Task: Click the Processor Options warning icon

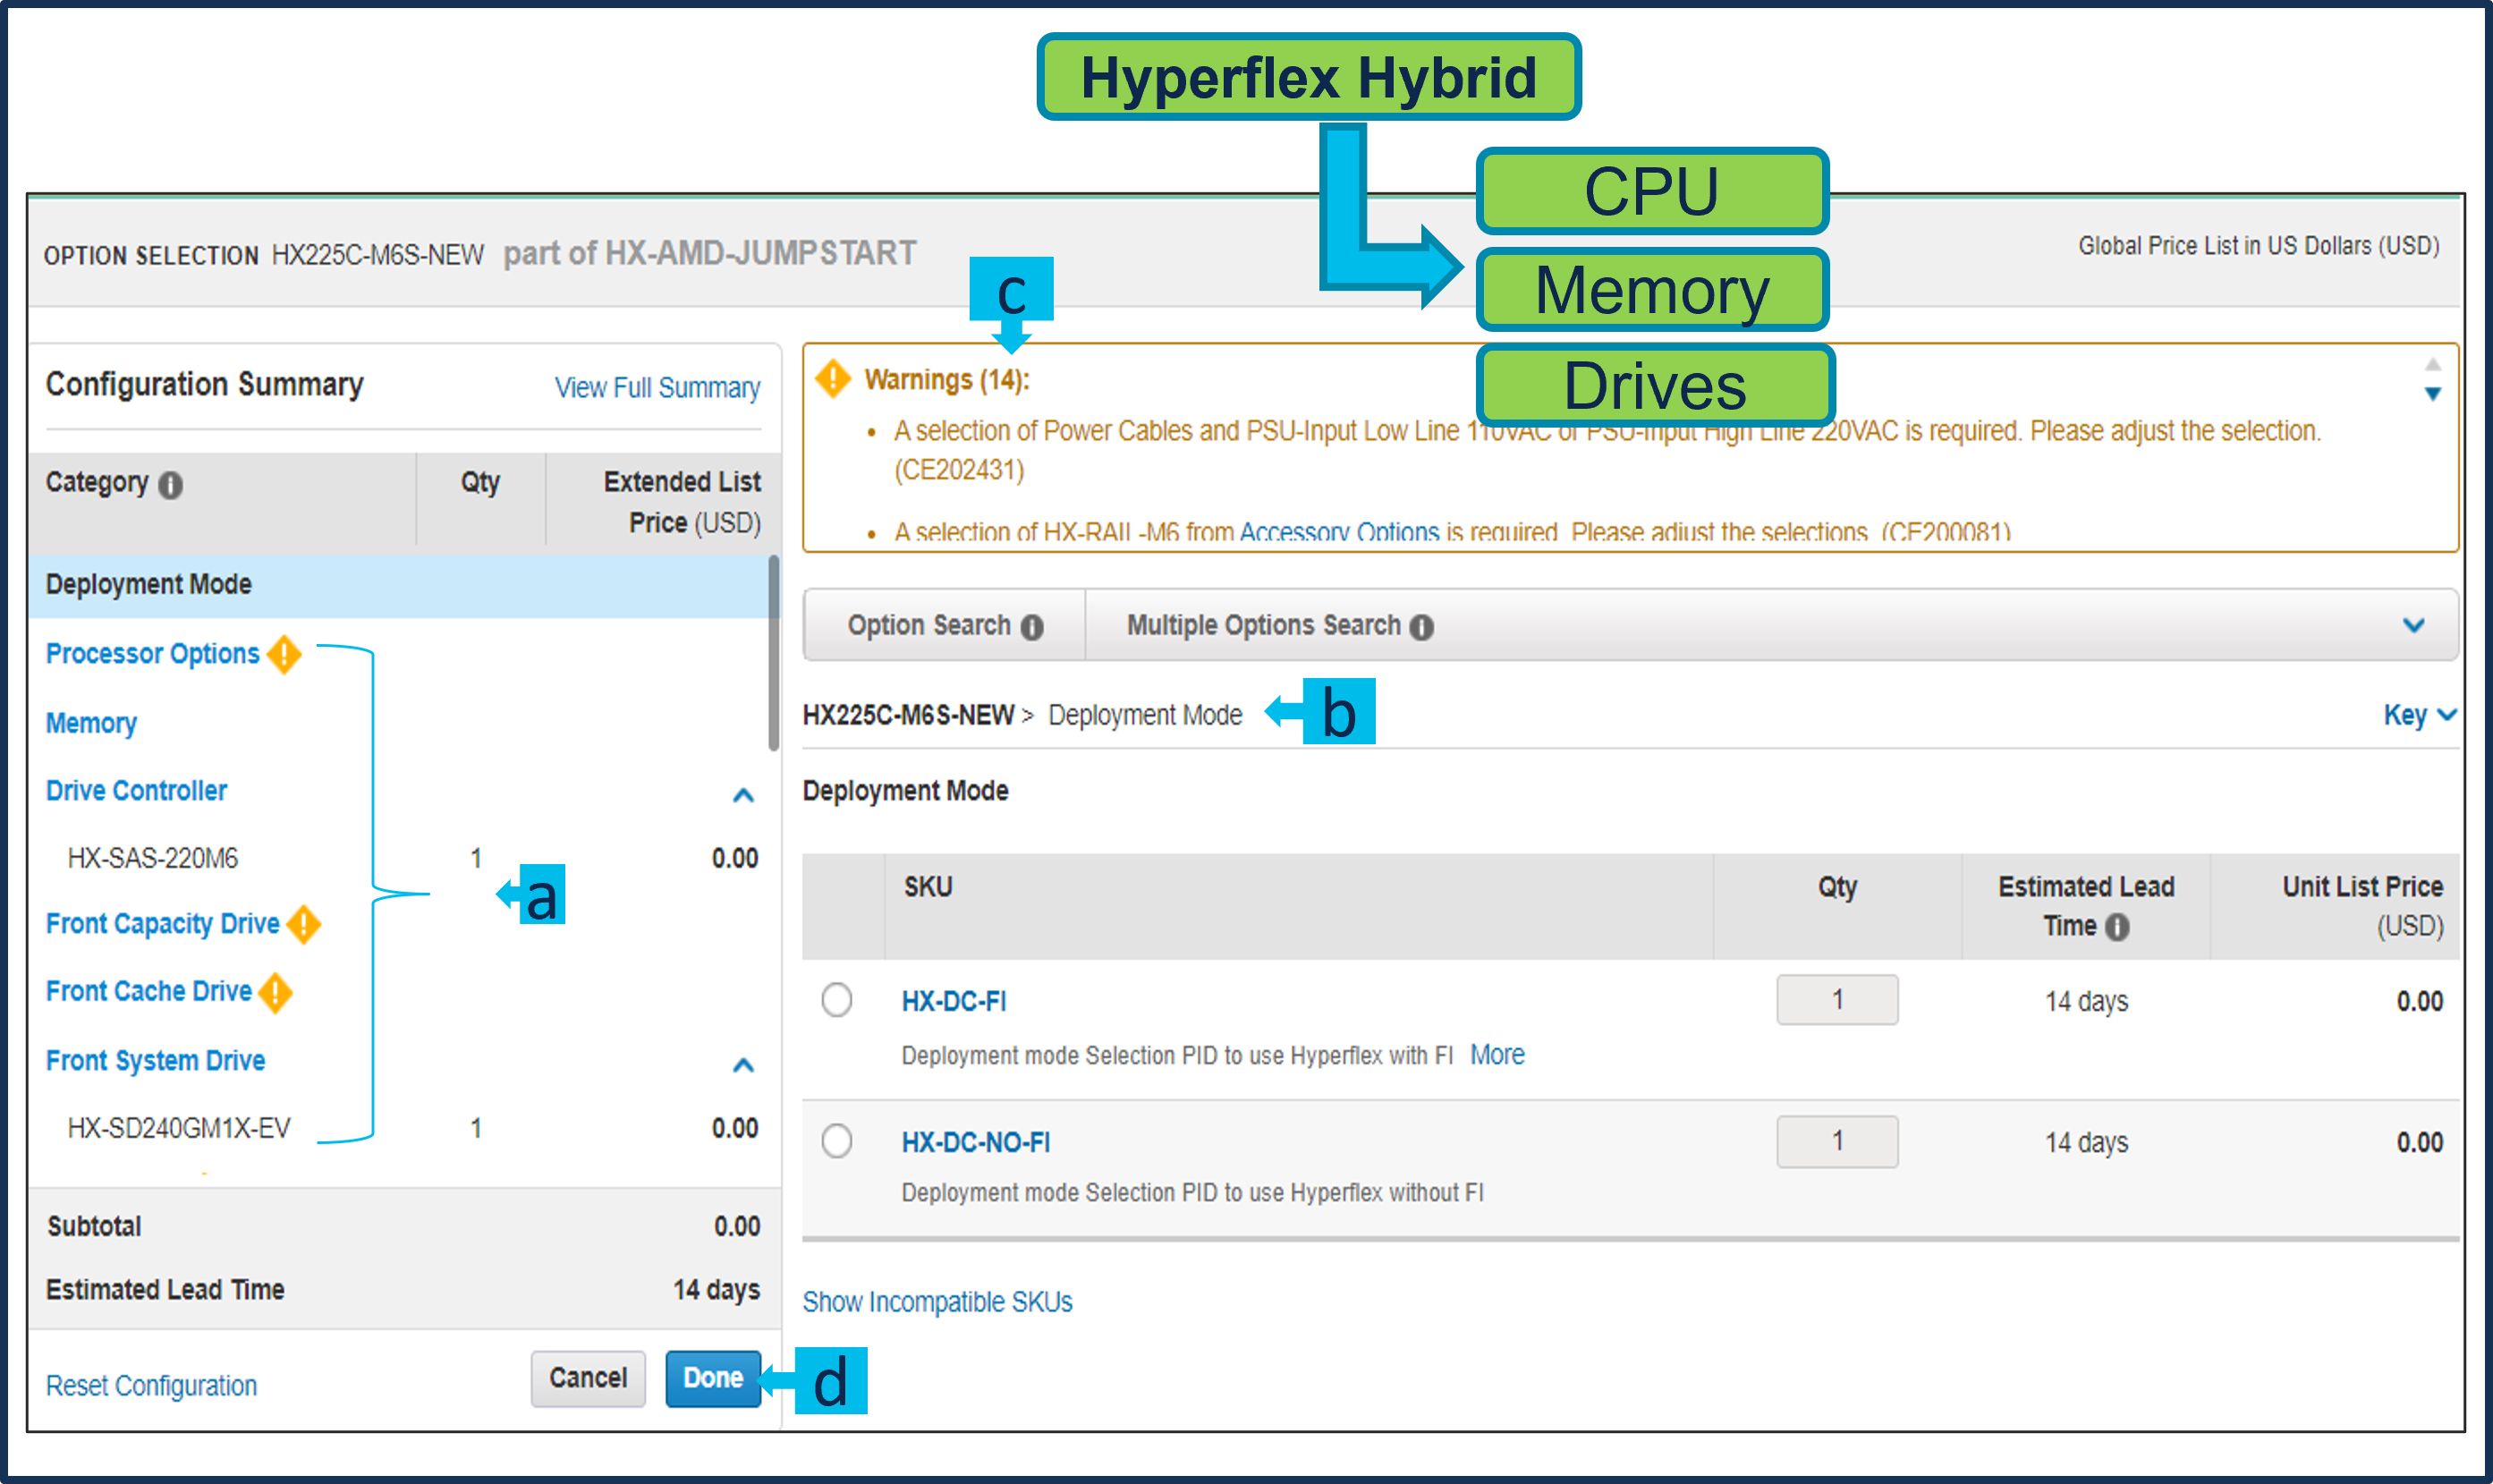Action: point(285,655)
